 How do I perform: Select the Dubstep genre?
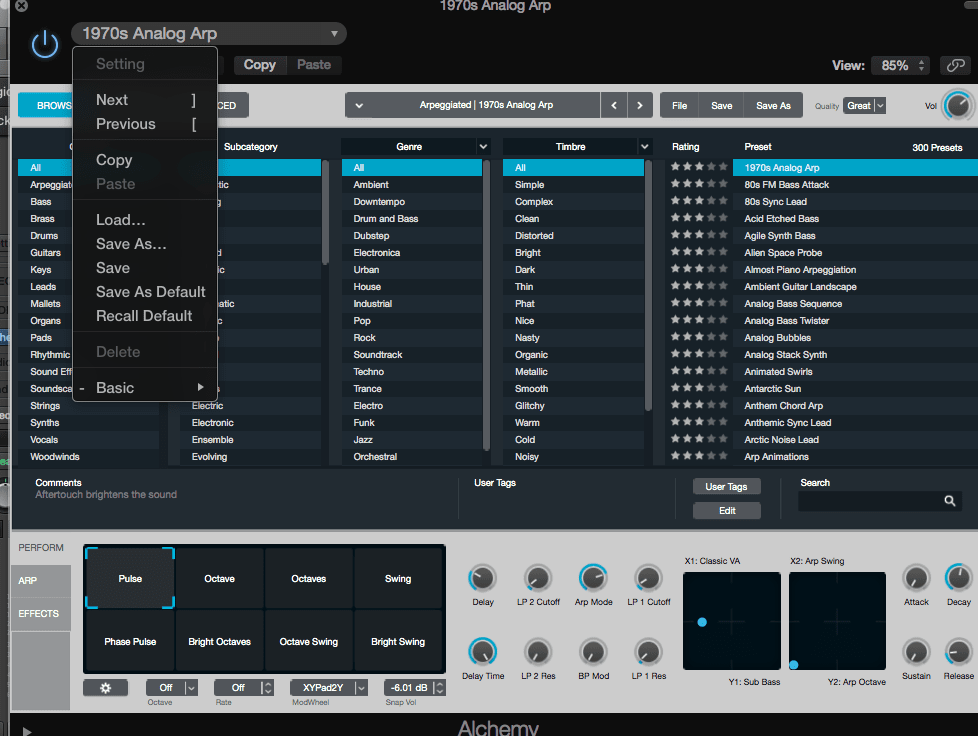pyautogui.click(x=412, y=236)
